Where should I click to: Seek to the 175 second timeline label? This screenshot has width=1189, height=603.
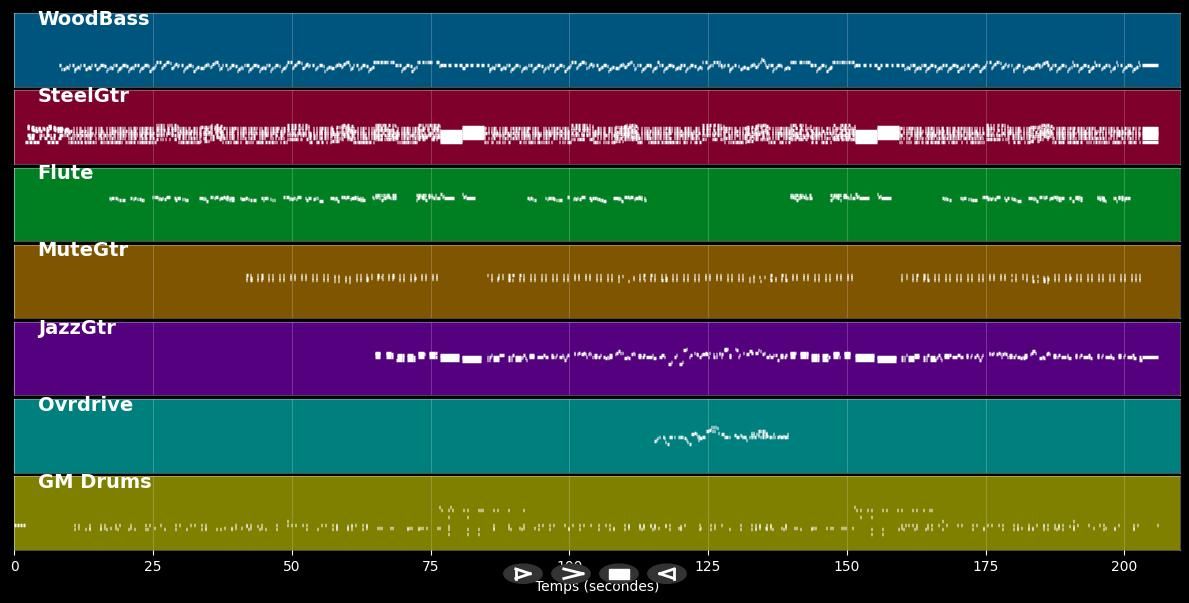point(986,566)
